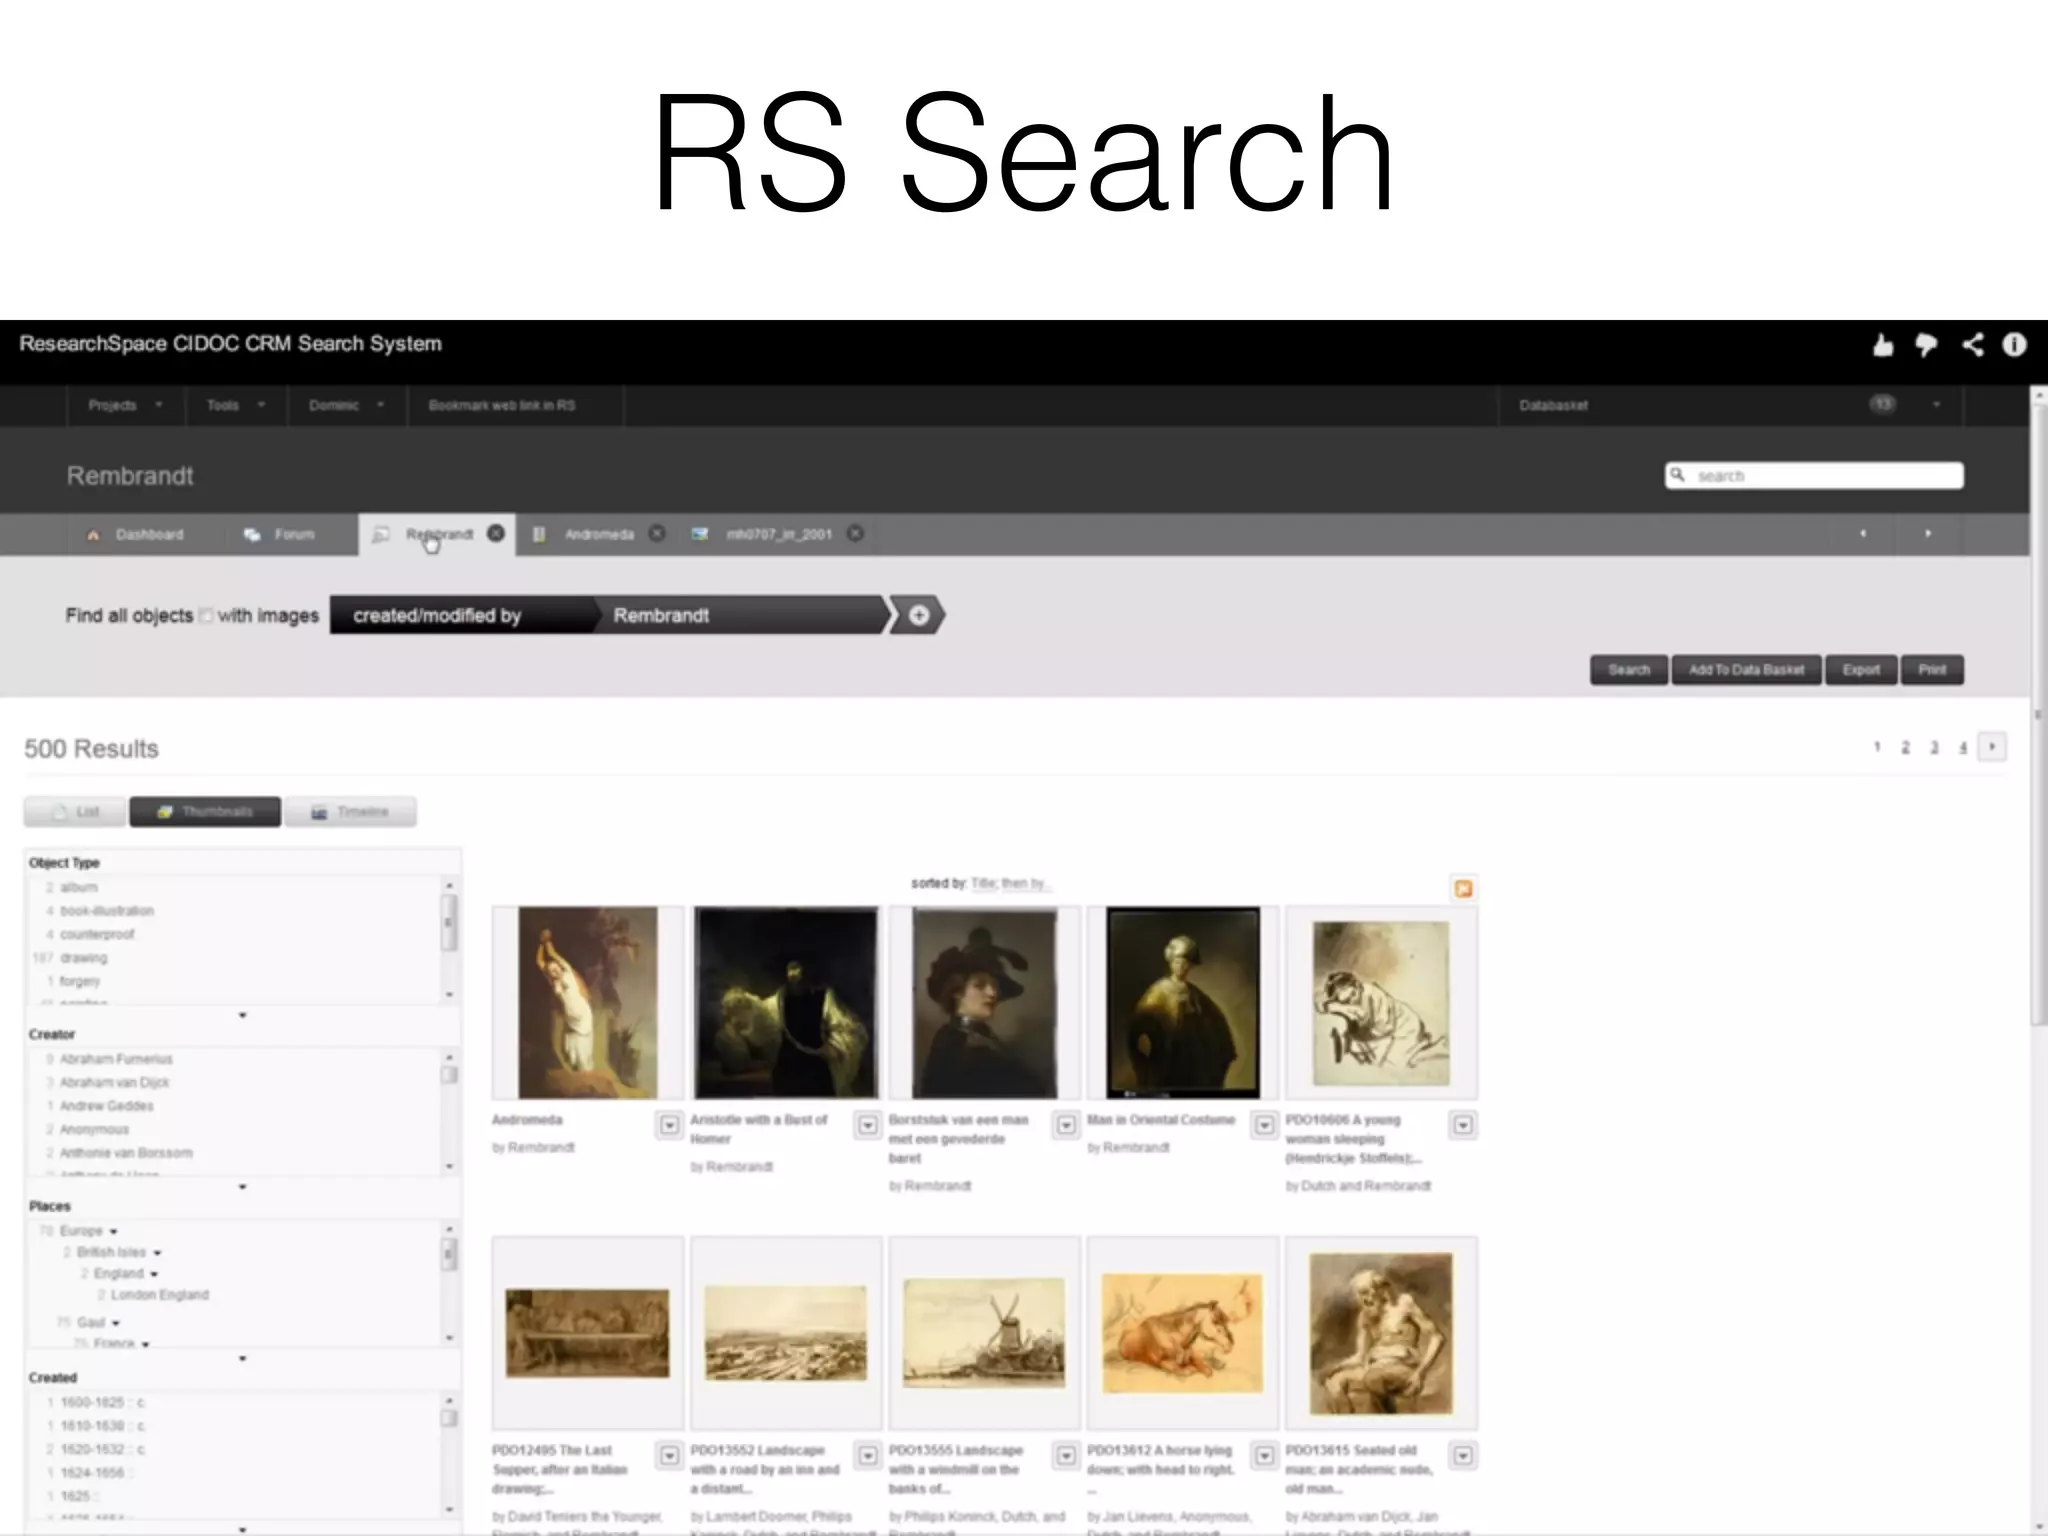Screen dimensions: 2048x1536
Task: Click the magnifier icon in search box
Action: coord(1678,475)
